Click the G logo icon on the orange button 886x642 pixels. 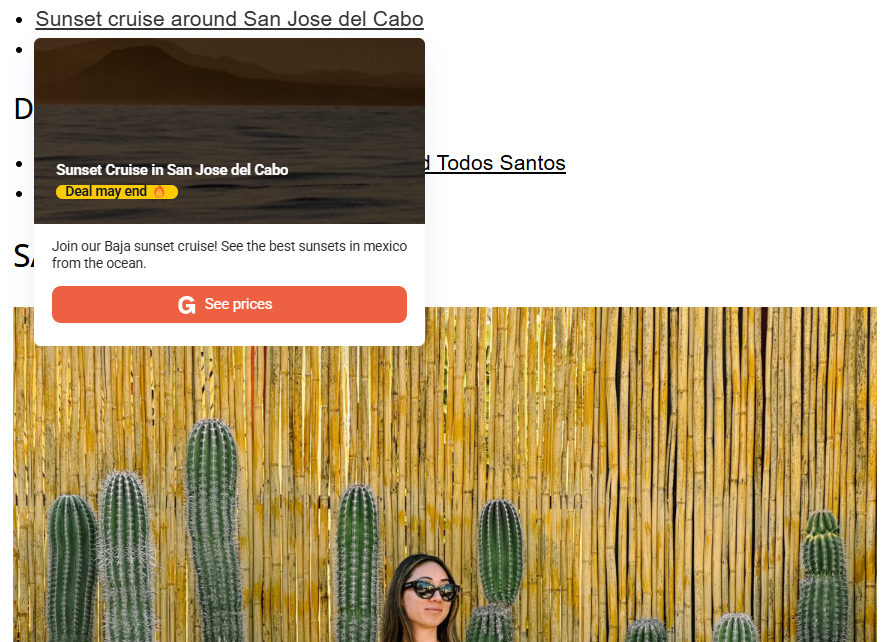[x=186, y=305]
